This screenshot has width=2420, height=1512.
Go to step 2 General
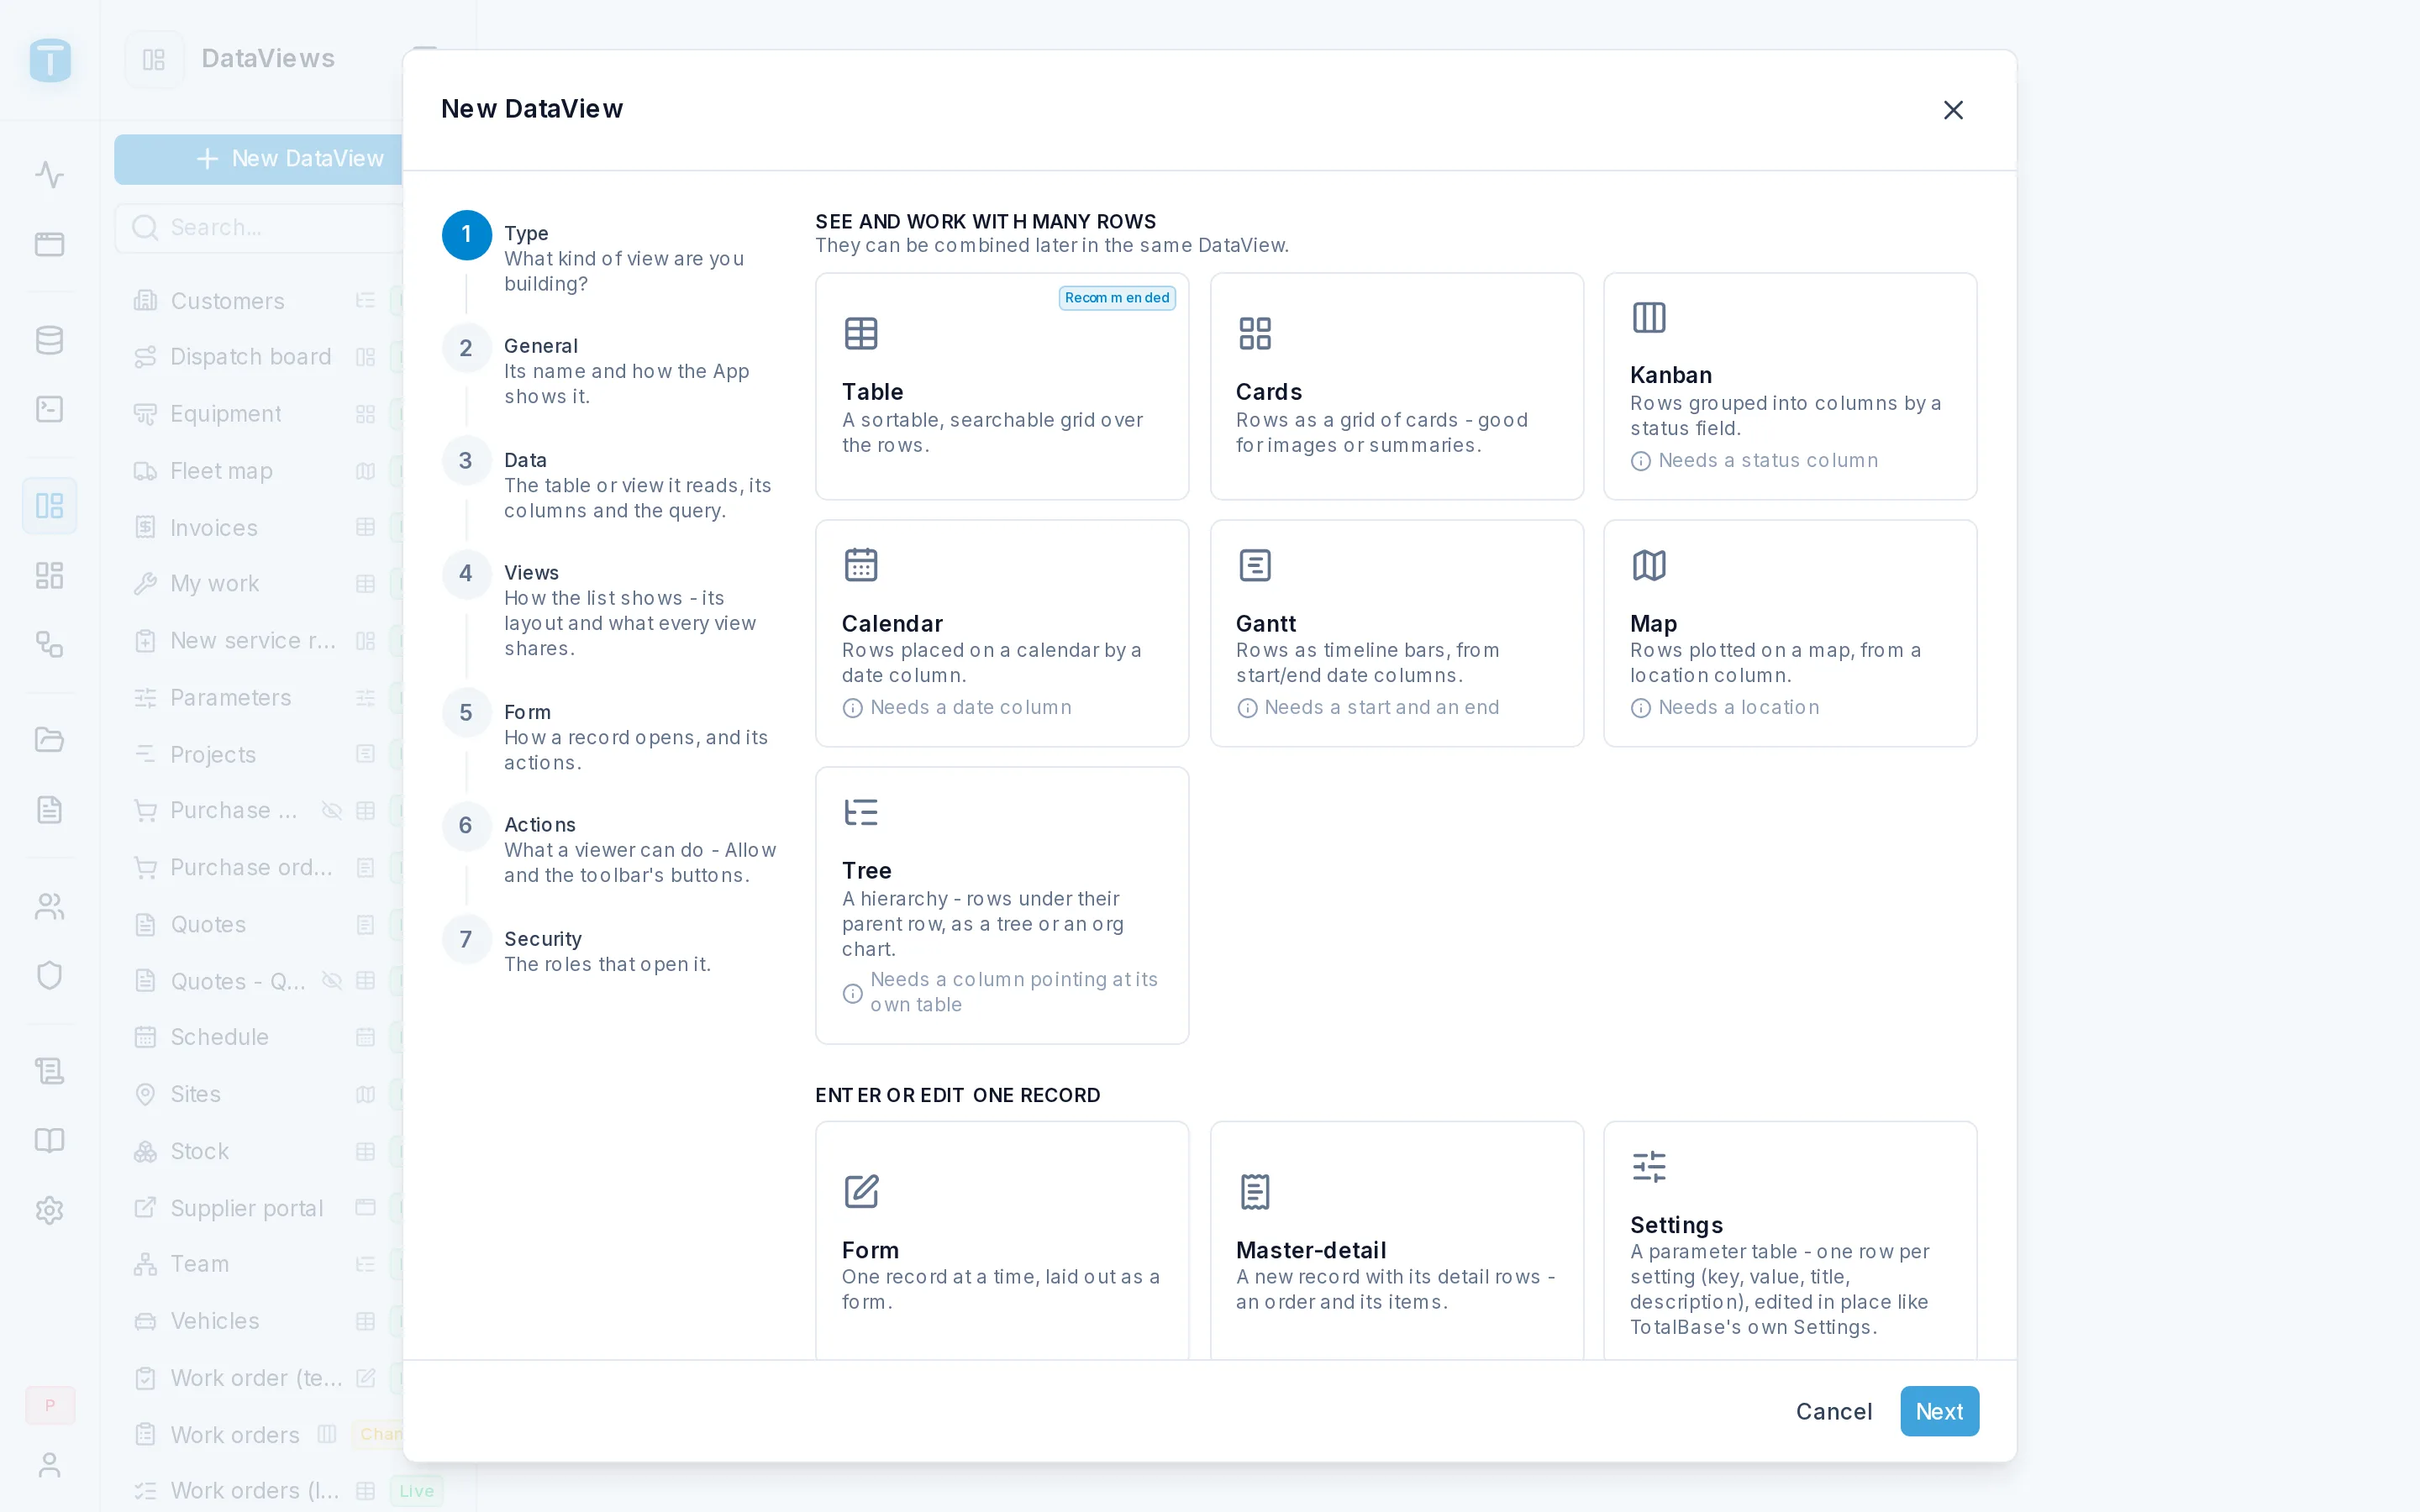pos(610,370)
